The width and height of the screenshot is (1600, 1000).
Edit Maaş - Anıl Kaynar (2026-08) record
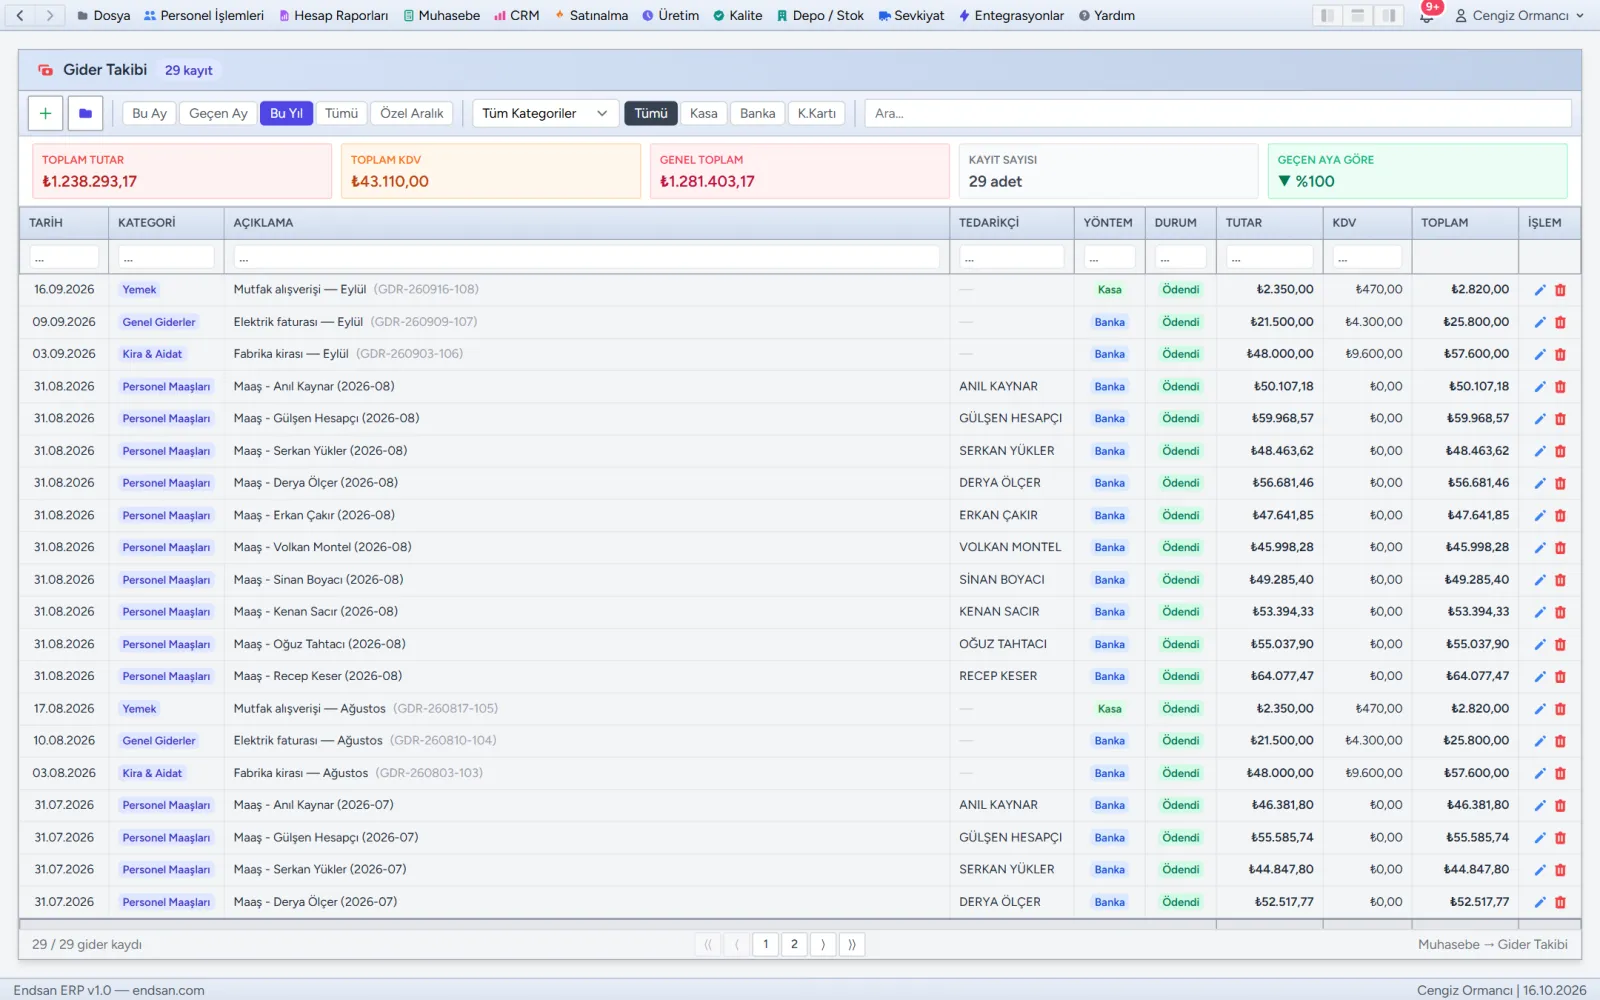1540,387
